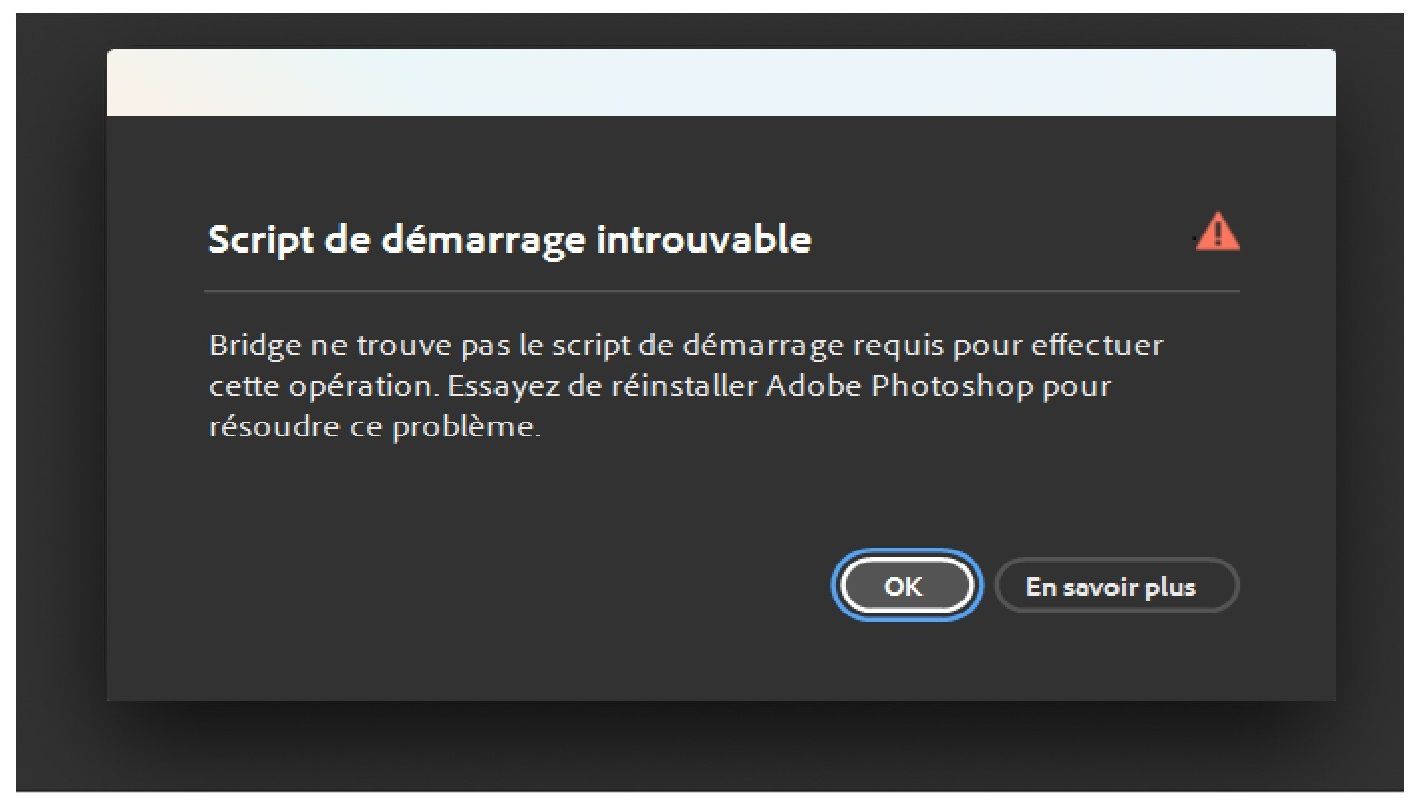Screen dimensions: 1421x809
Task: Click the red warning triangle icon
Action: point(1217,233)
